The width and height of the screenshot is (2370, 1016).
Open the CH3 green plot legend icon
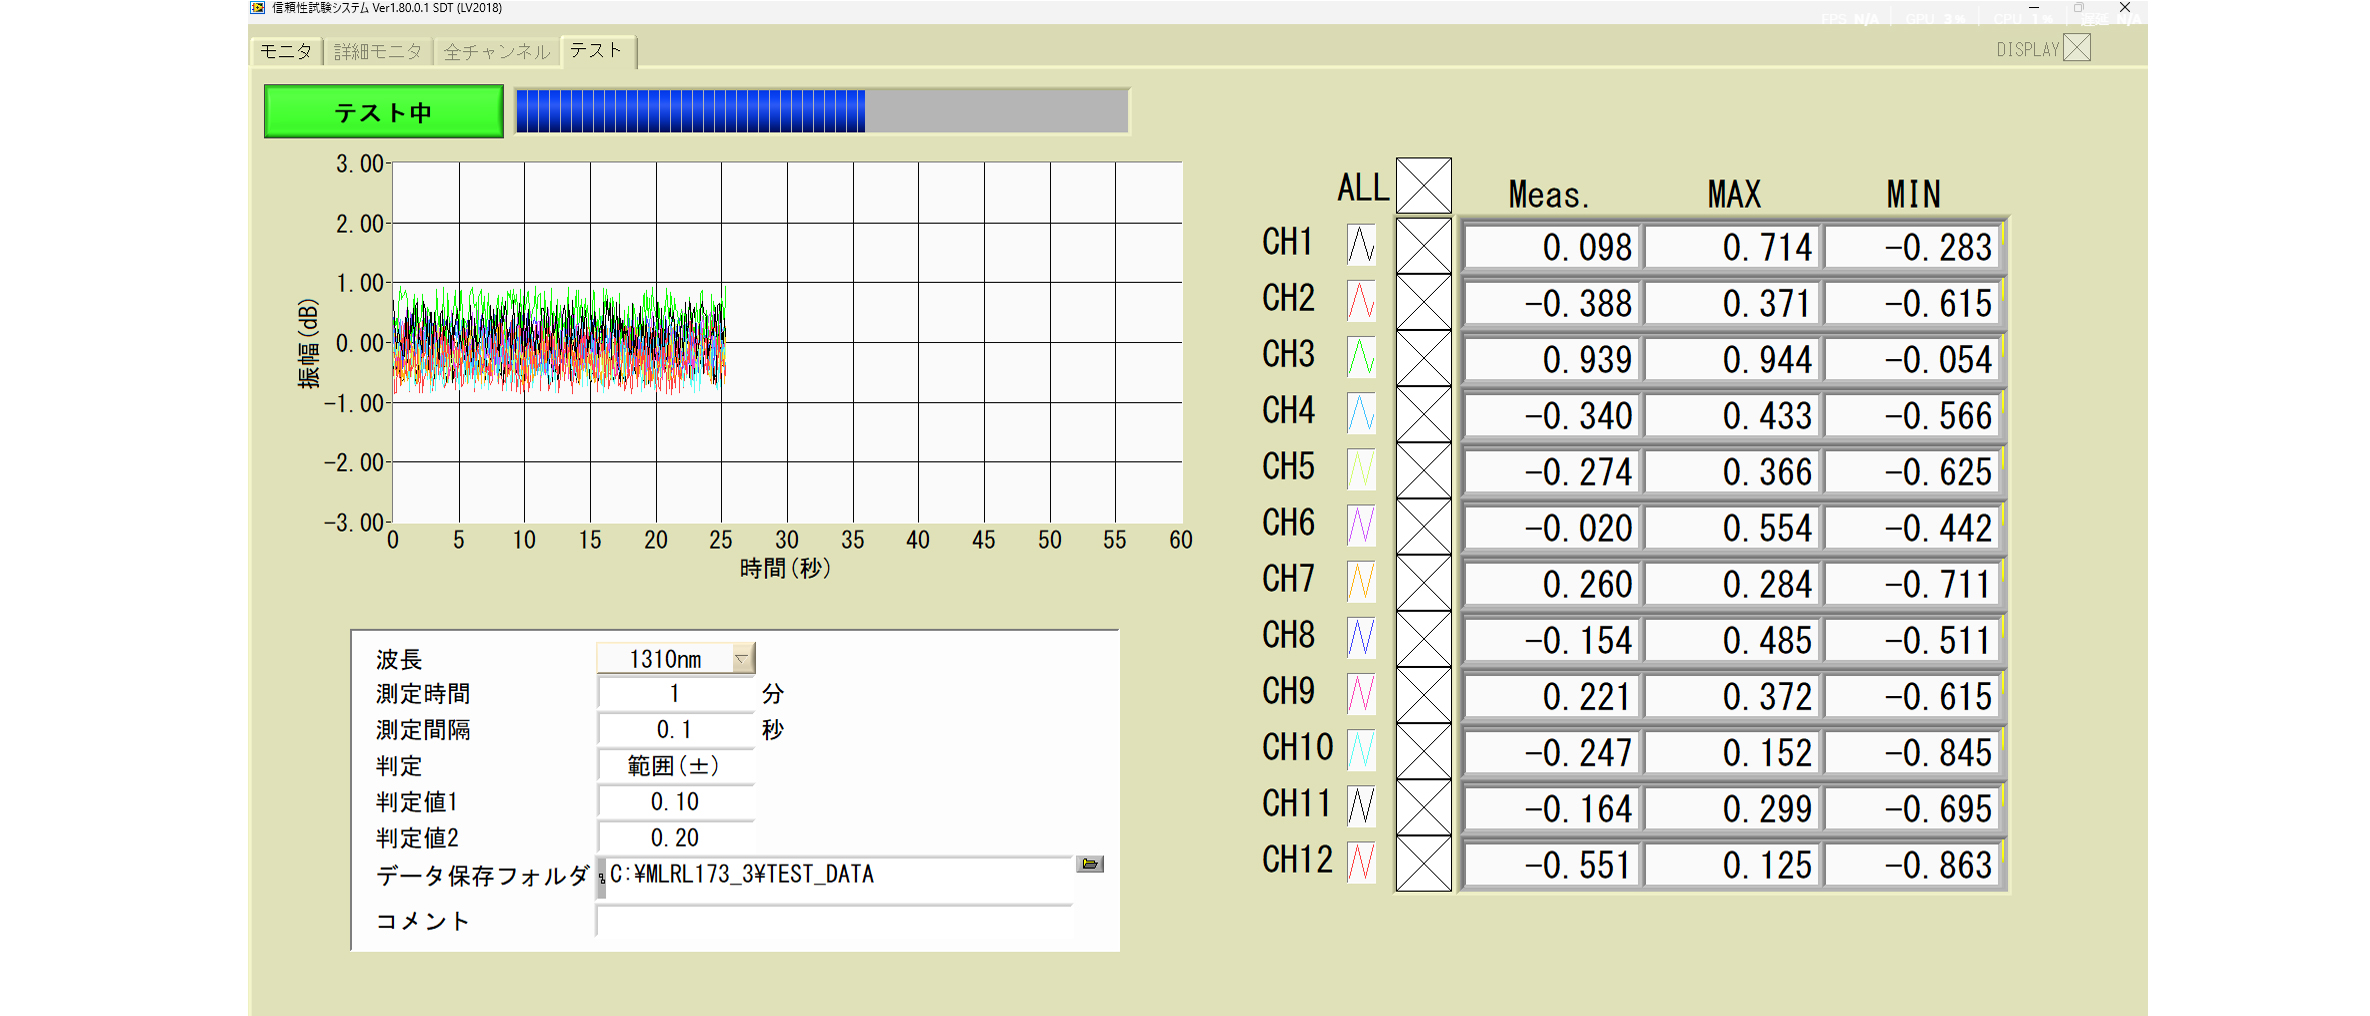(x=1361, y=357)
